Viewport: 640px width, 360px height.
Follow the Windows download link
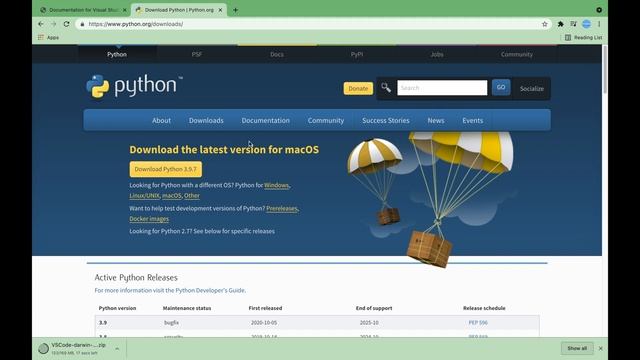click(276, 185)
